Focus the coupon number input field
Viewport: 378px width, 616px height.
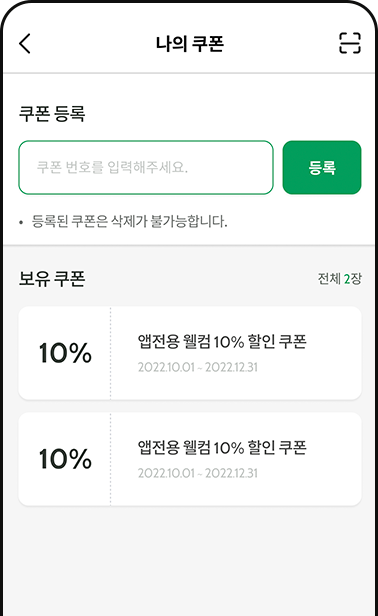pyautogui.click(x=146, y=167)
